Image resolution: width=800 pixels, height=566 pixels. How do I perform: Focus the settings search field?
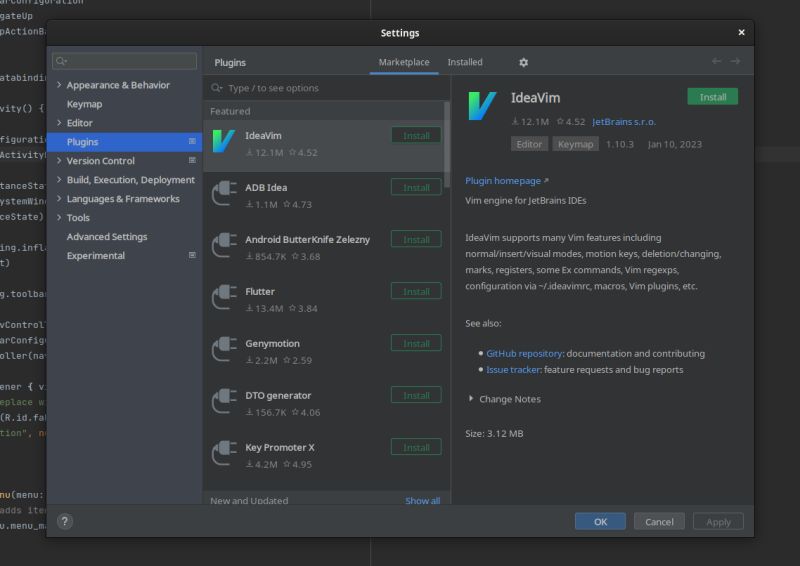[x=124, y=61]
